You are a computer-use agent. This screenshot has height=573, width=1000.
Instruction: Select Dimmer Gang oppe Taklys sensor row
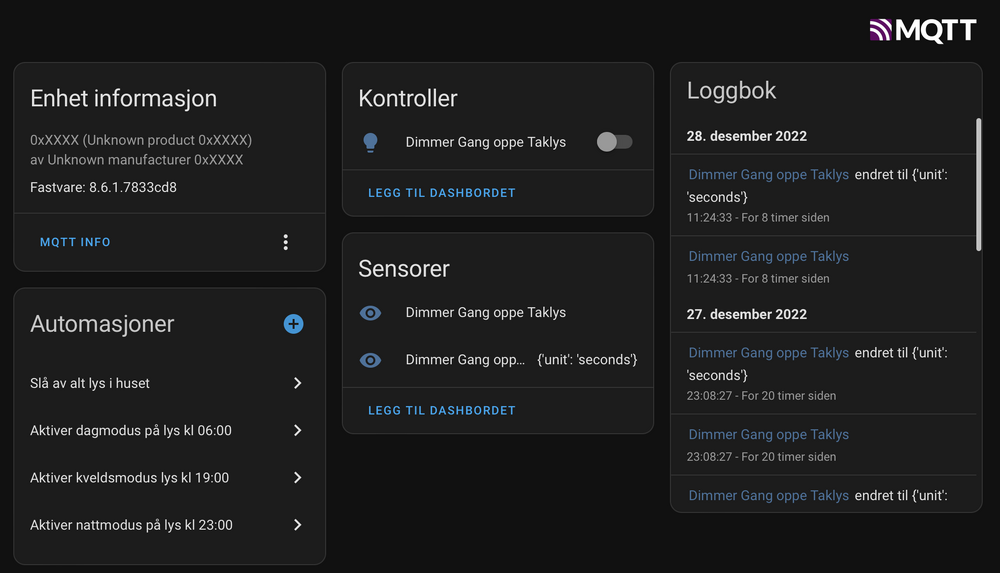click(x=486, y=313)
